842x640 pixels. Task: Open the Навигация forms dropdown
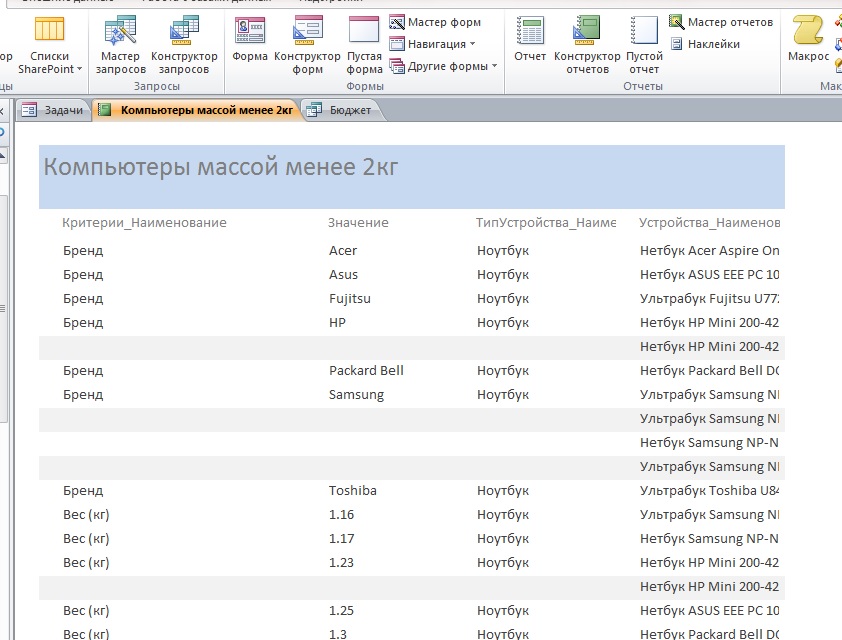pyautogui.click(x=432, y=44)
